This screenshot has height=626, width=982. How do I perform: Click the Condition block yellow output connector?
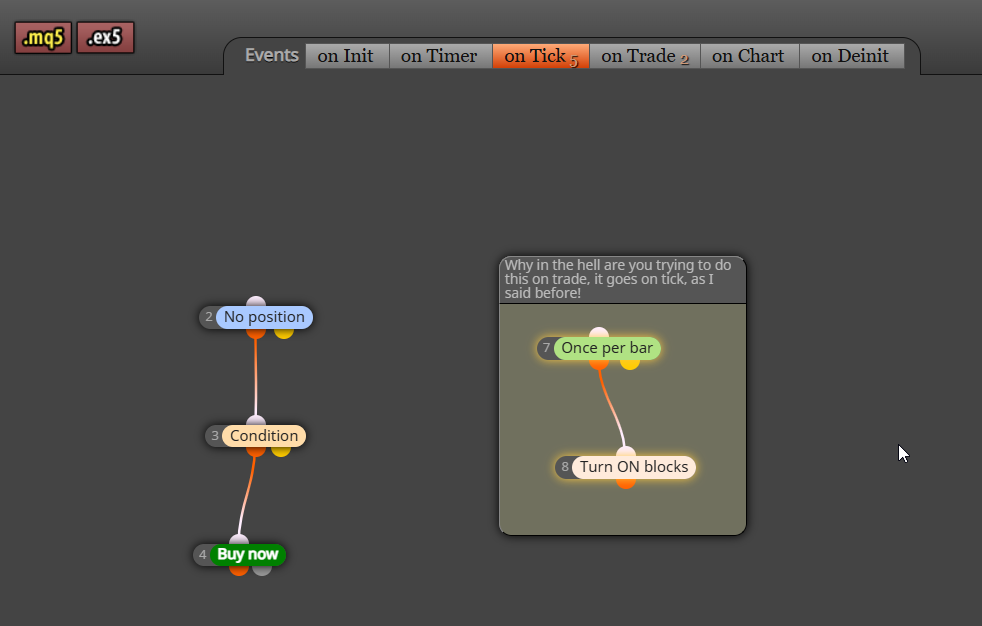[281, 451]
